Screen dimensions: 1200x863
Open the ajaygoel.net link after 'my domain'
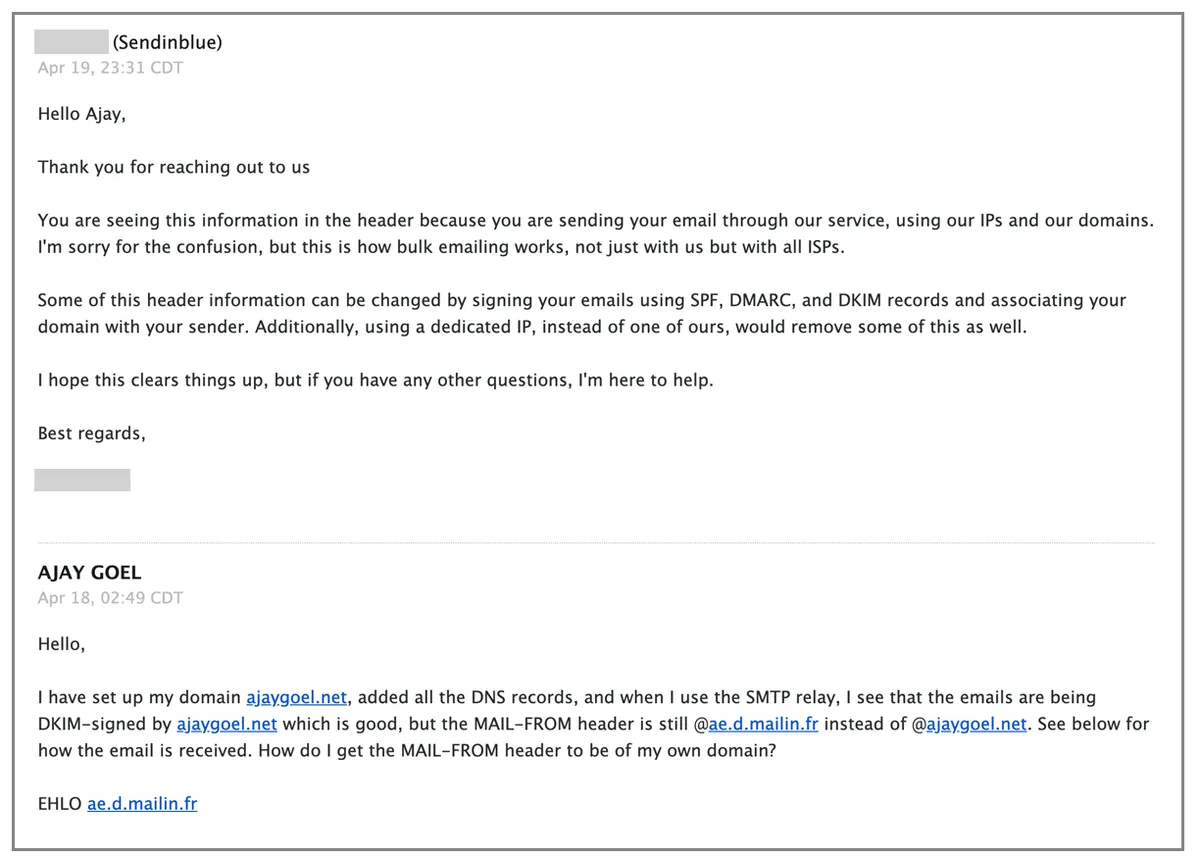point(296,697)
